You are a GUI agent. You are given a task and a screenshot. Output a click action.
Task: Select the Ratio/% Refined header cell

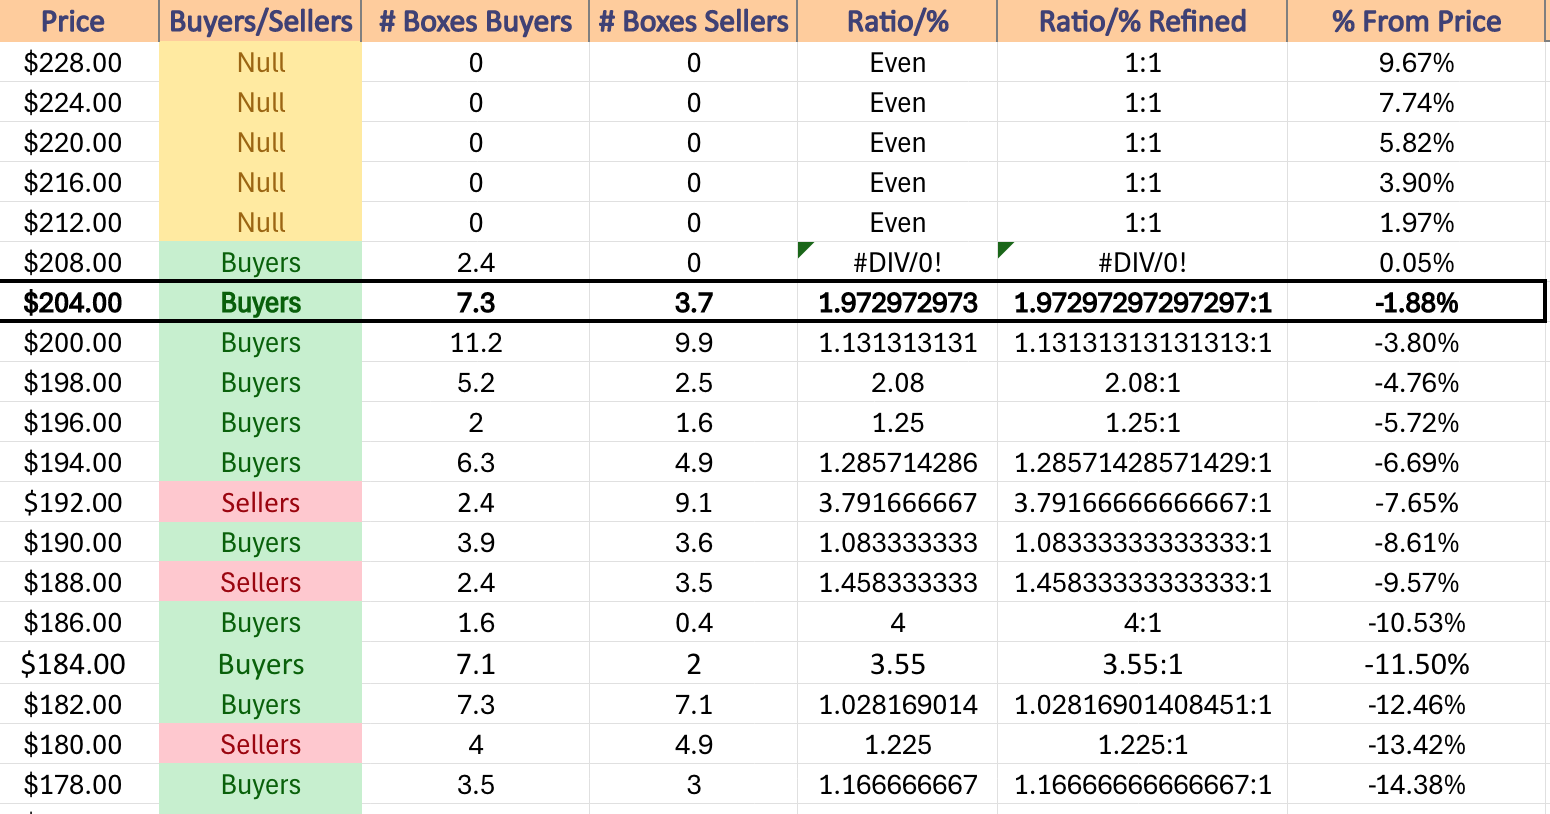click(x=1142, y=21)
